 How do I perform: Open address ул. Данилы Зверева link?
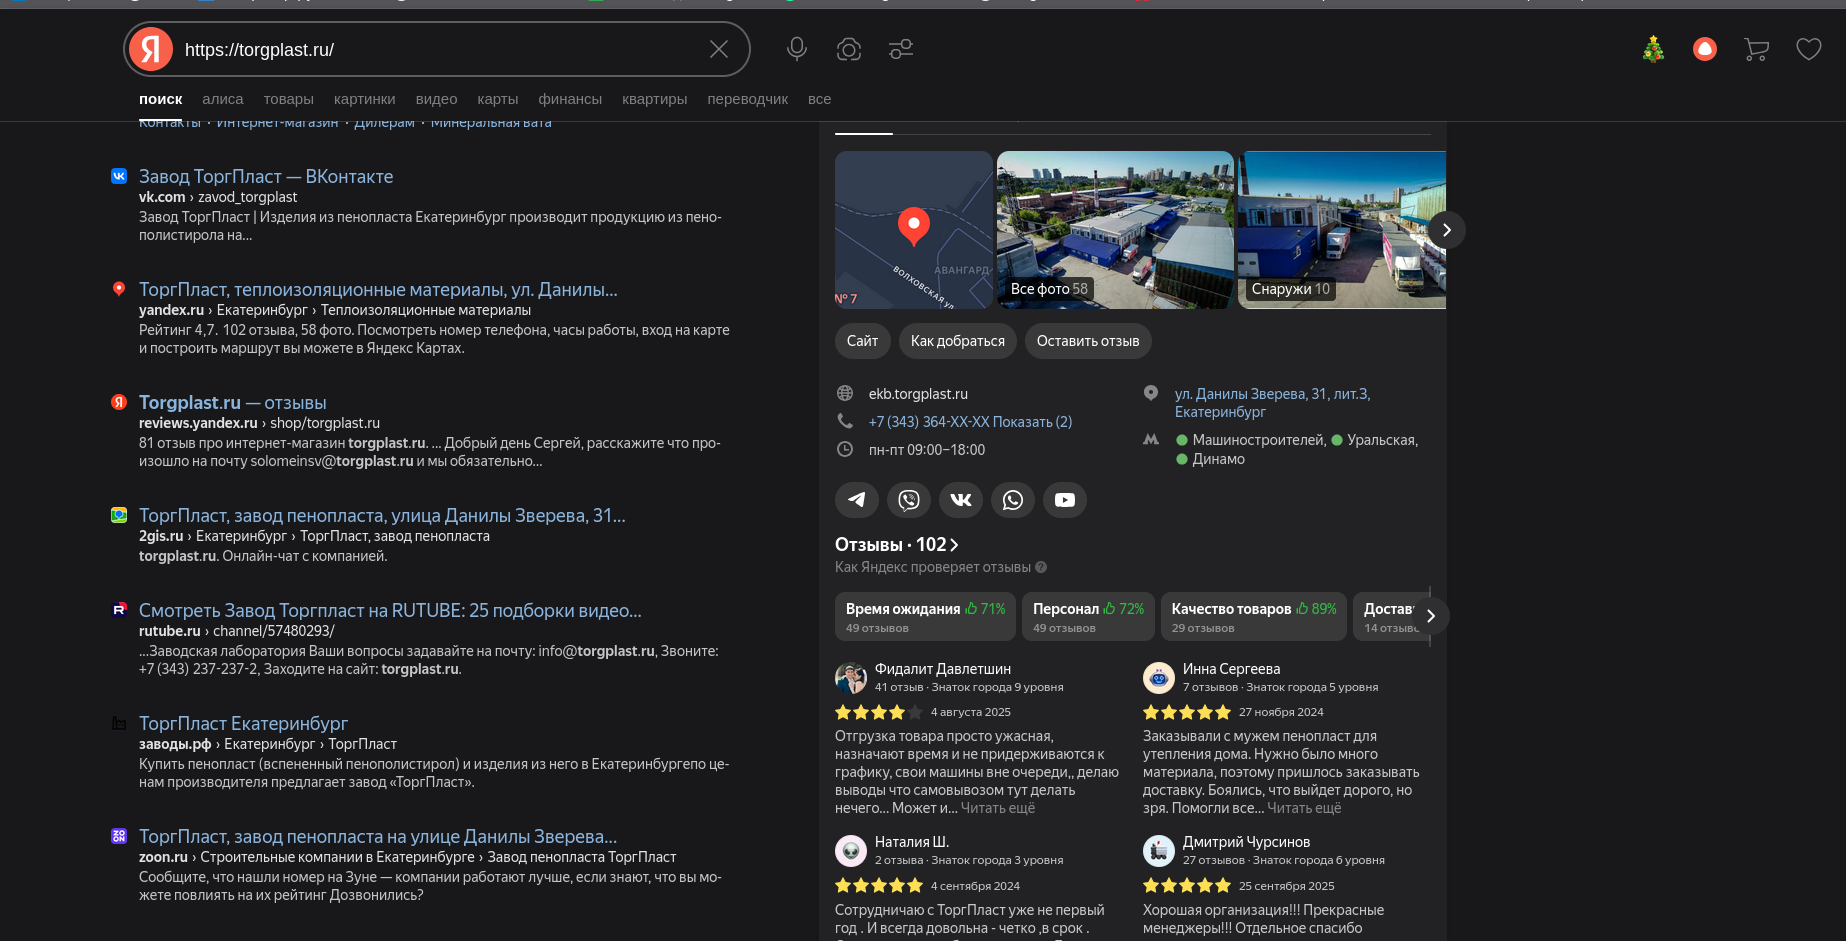pos(1272,403)
